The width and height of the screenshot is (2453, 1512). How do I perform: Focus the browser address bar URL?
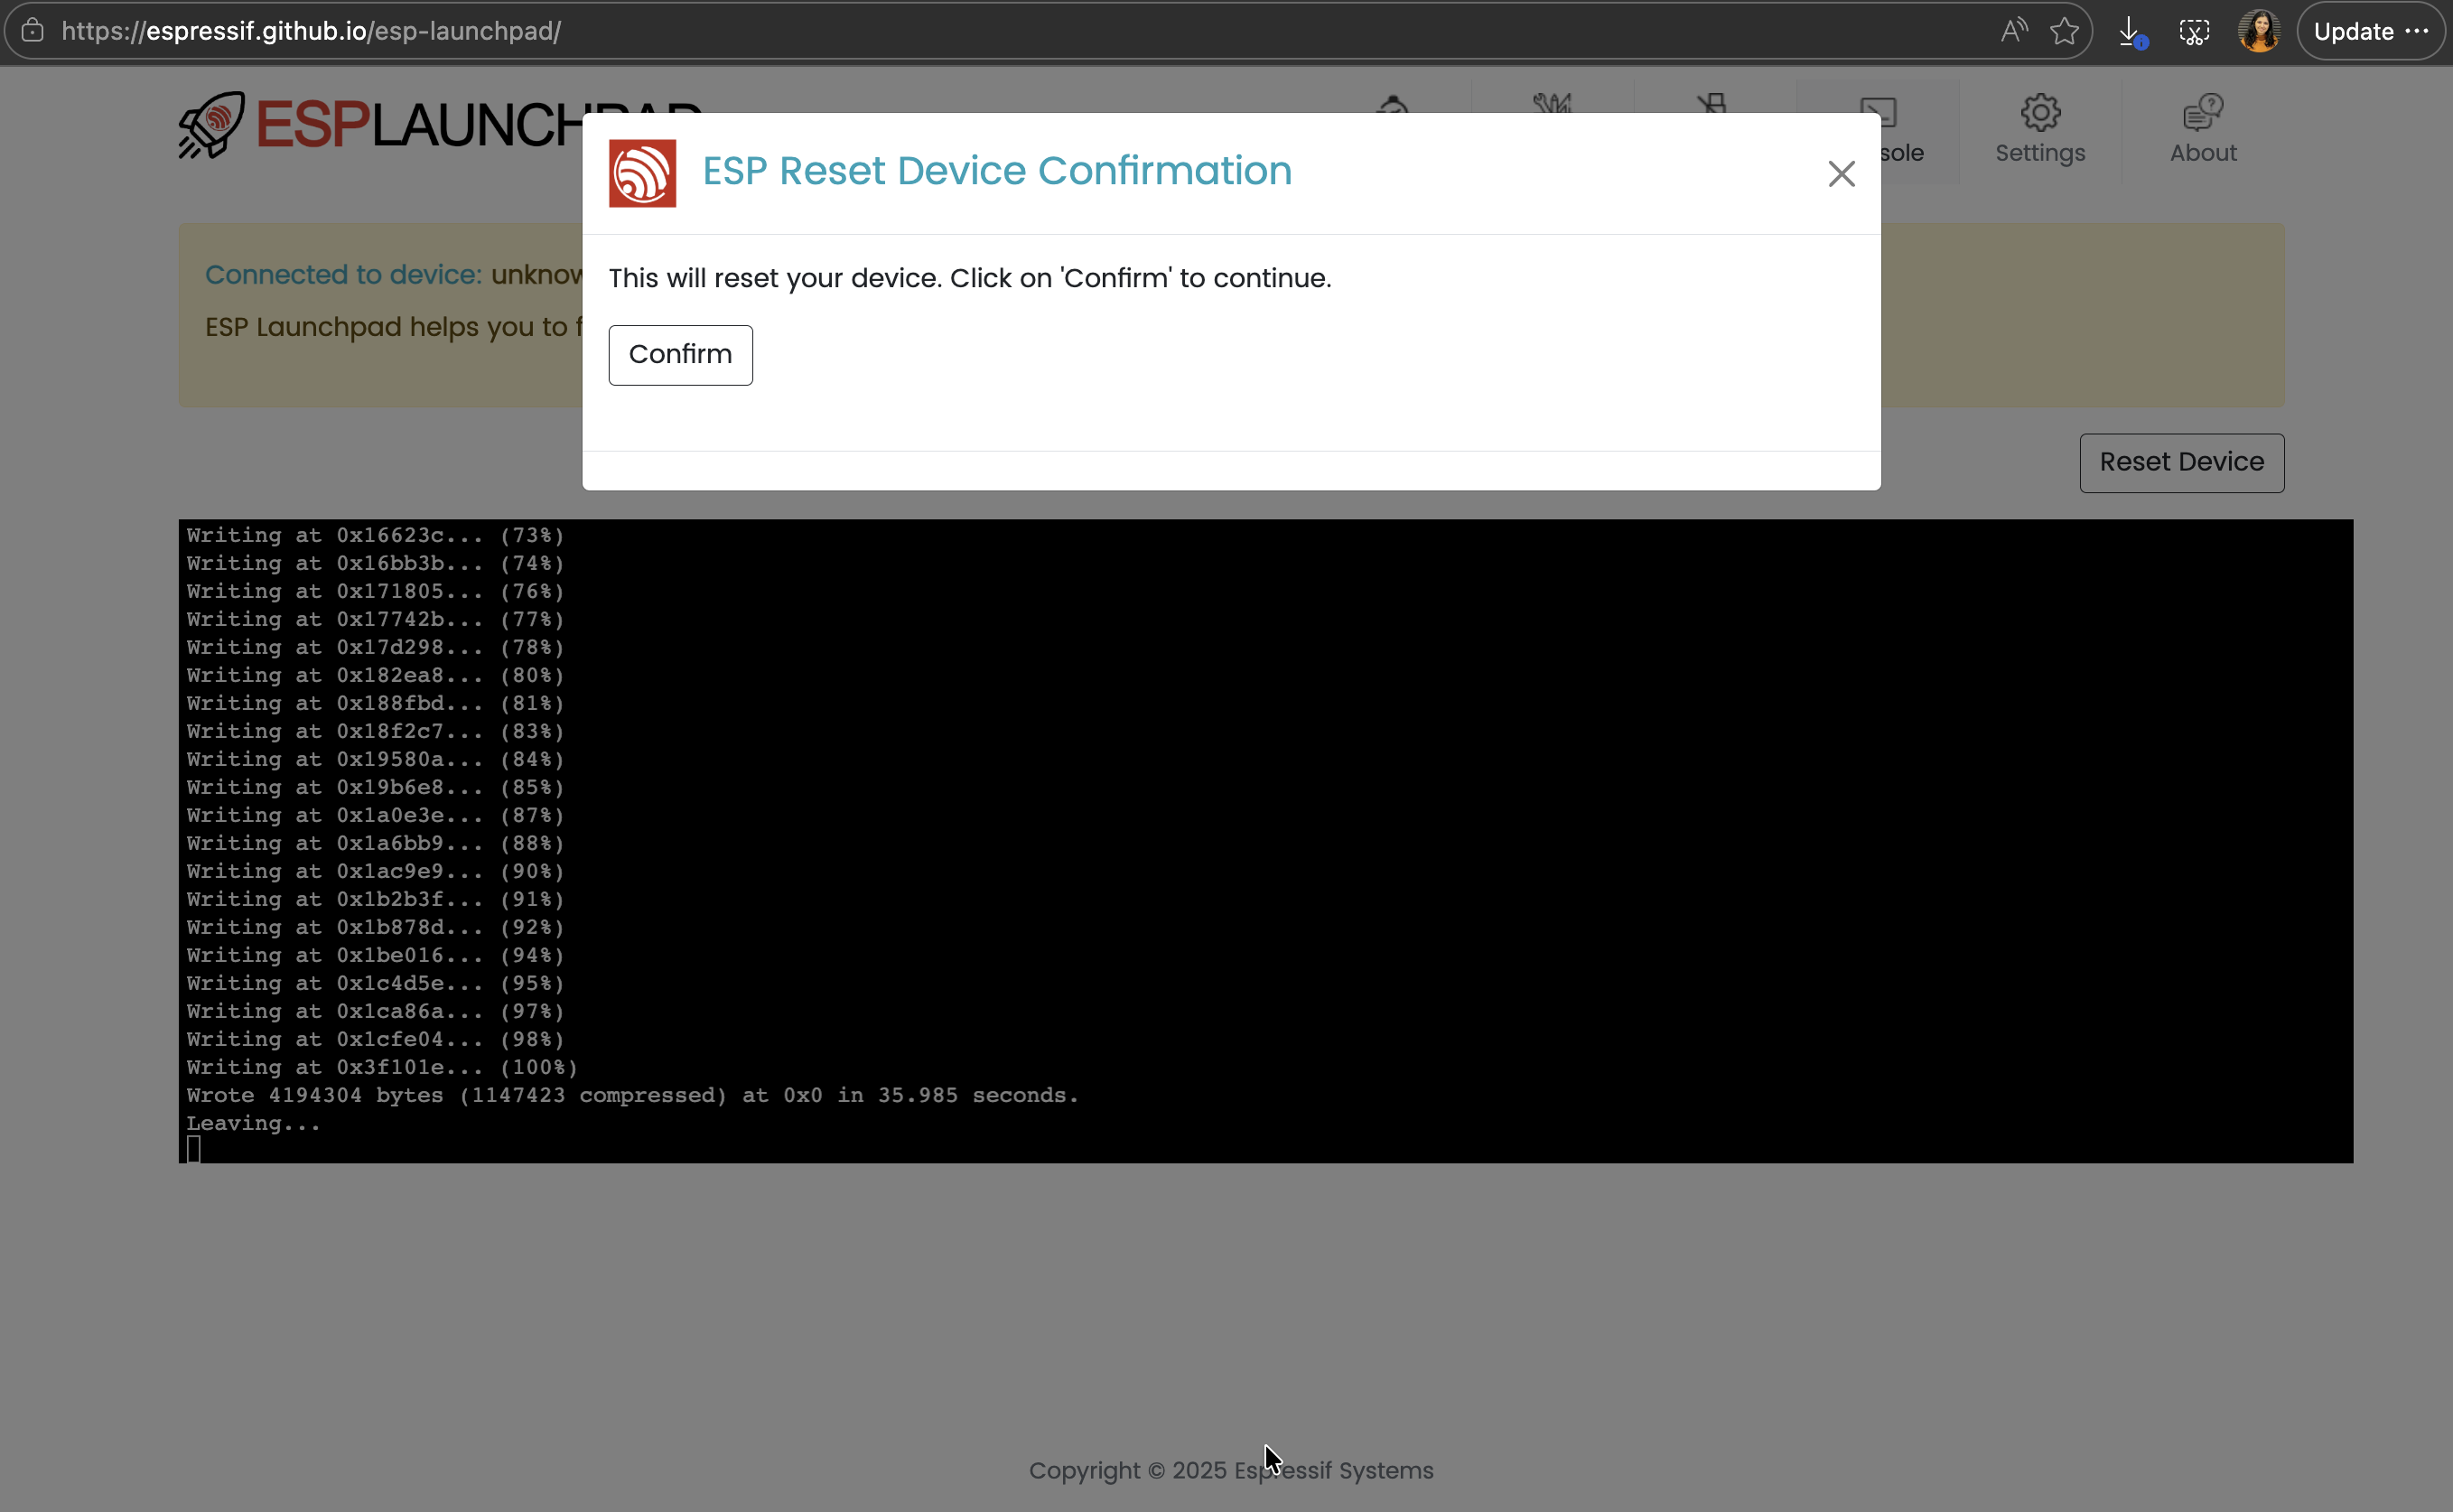coord(311,31)
